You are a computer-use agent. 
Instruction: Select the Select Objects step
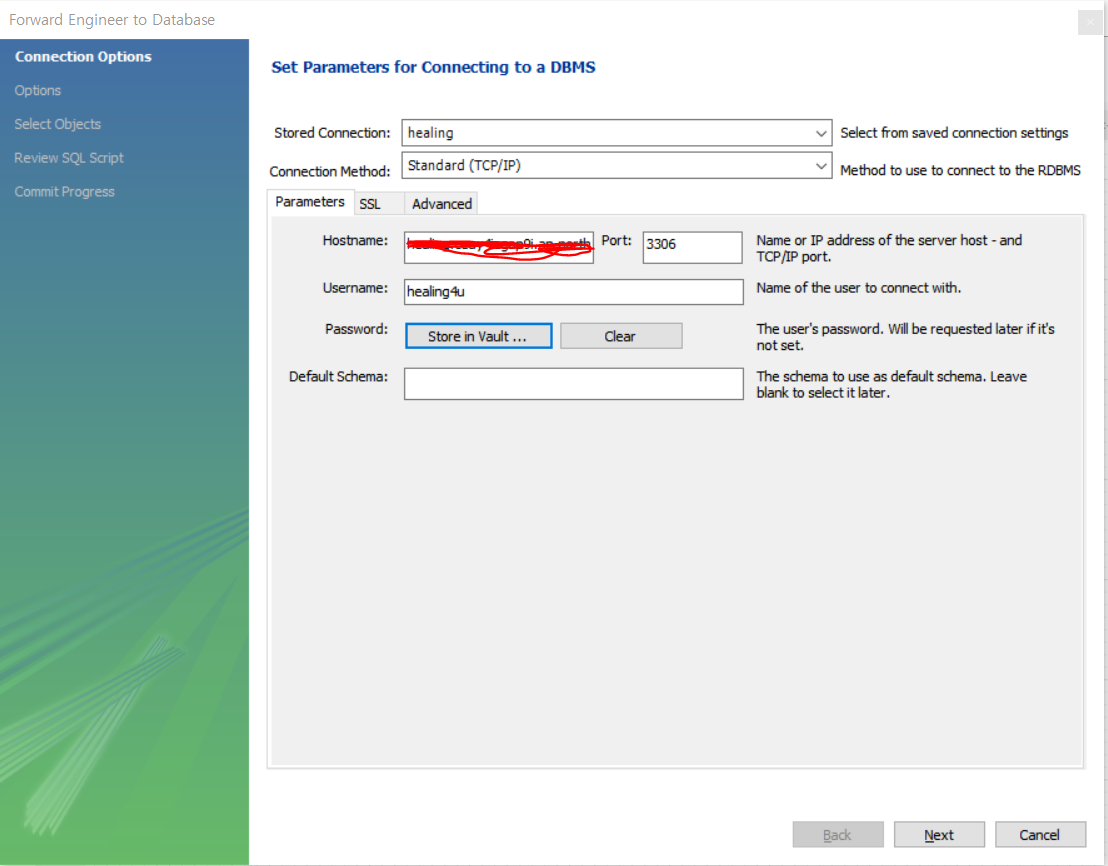tap(58, 124)
